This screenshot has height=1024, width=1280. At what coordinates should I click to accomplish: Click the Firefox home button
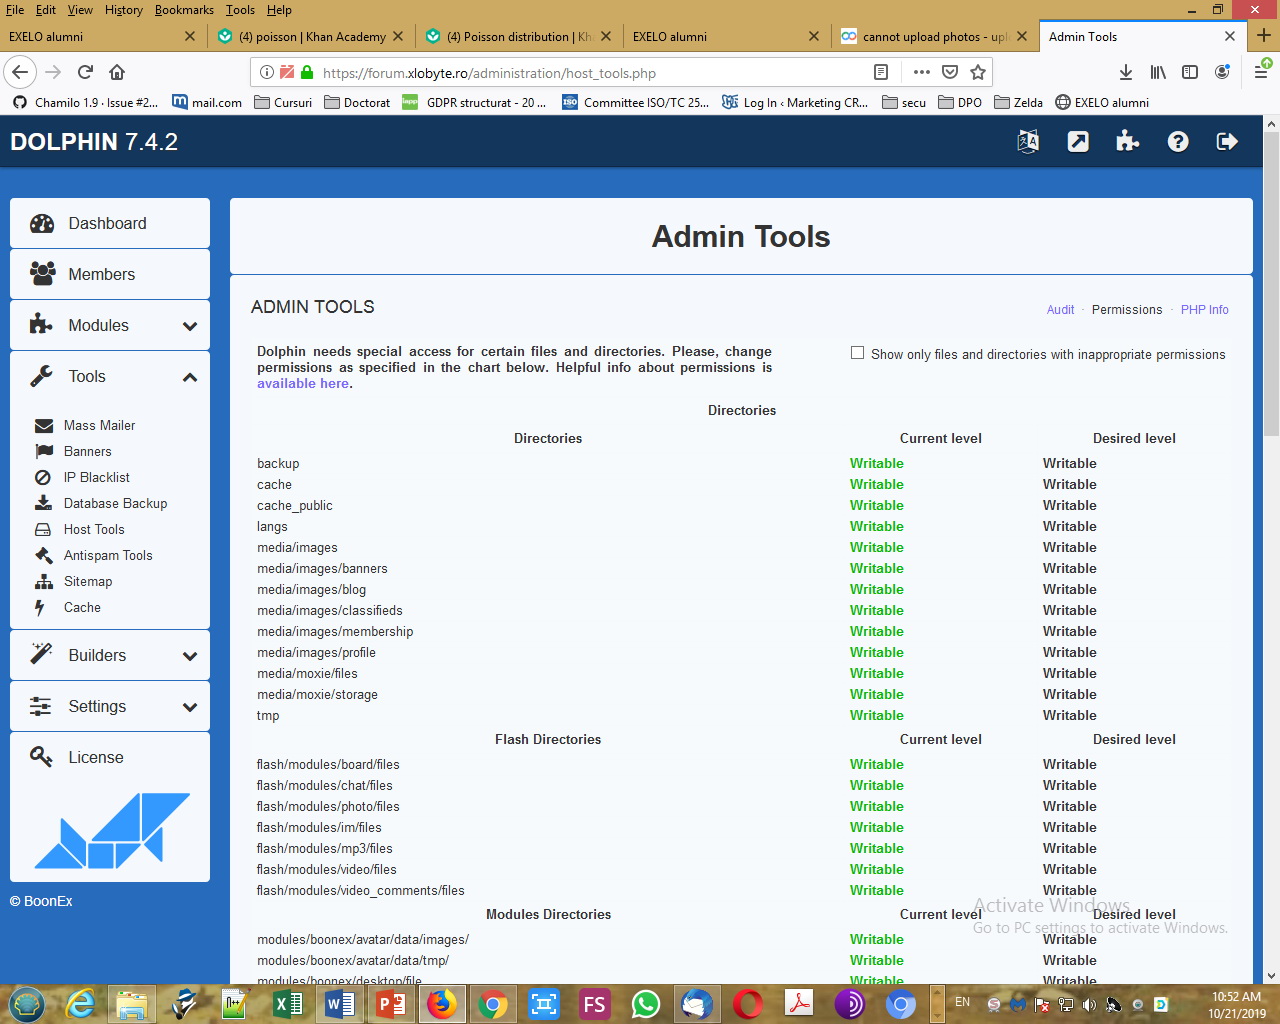coord(117,72)
